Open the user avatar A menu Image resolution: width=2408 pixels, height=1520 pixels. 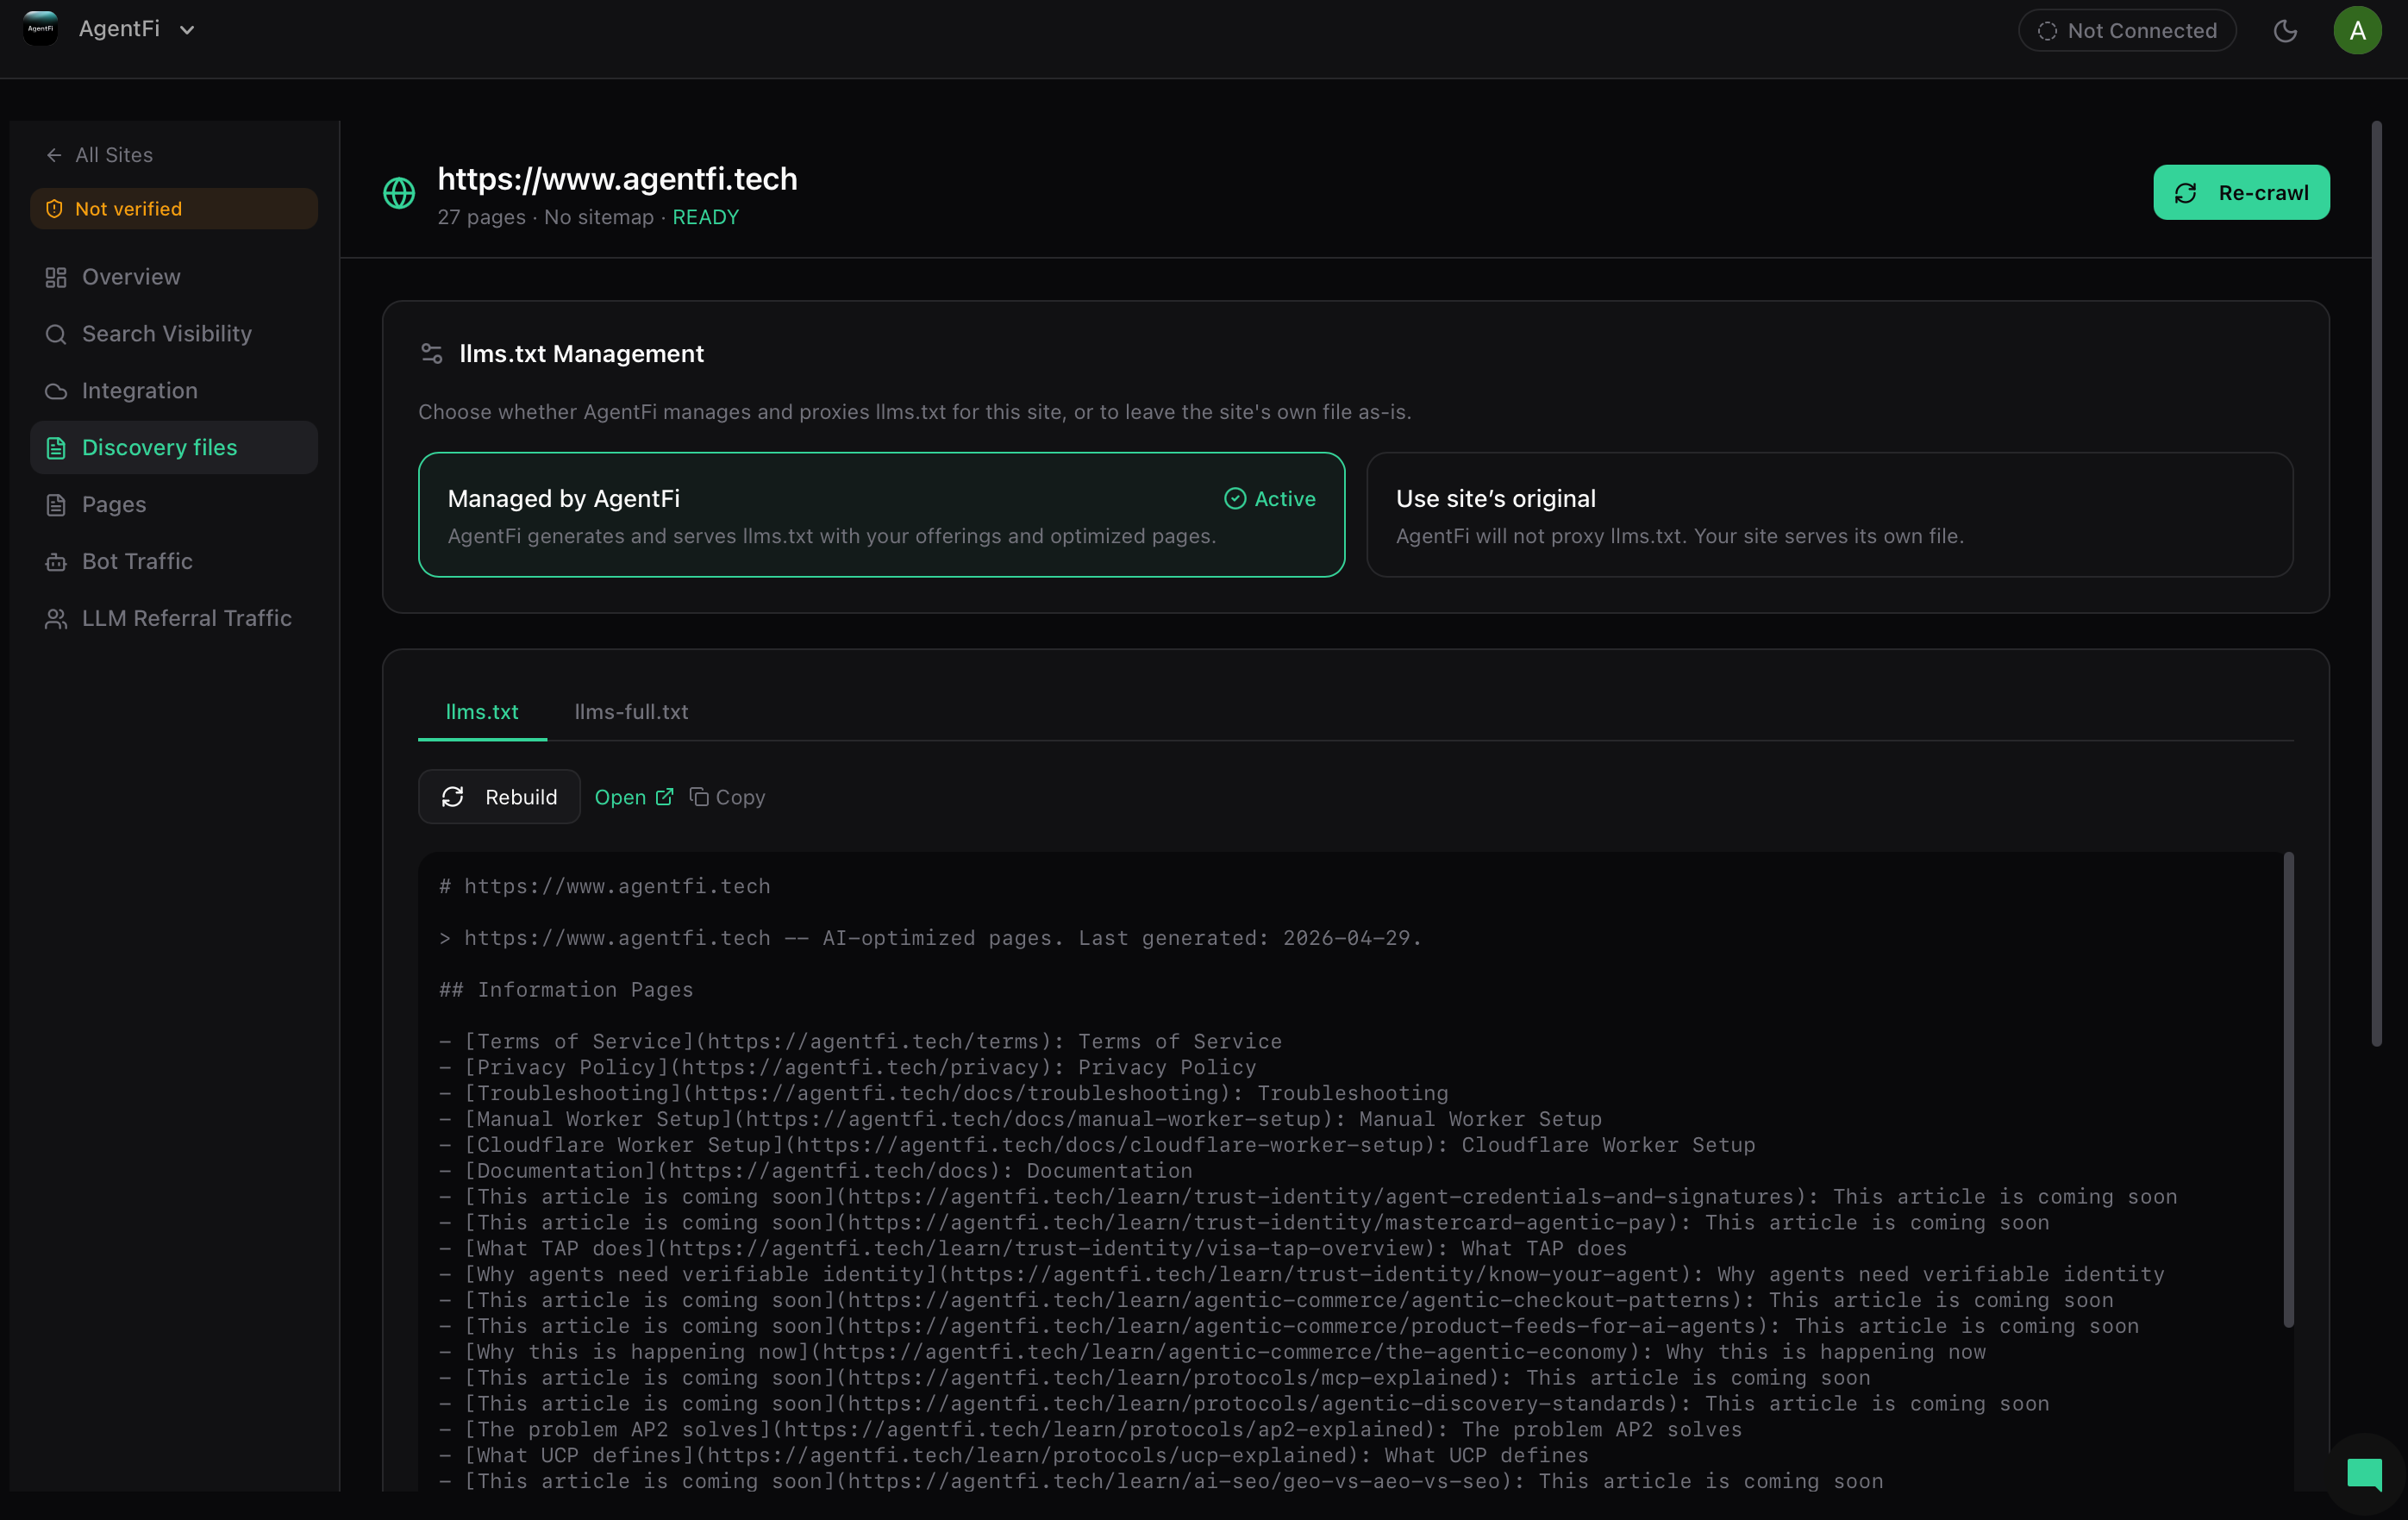pyautogui.click(x=2357, y=31)
